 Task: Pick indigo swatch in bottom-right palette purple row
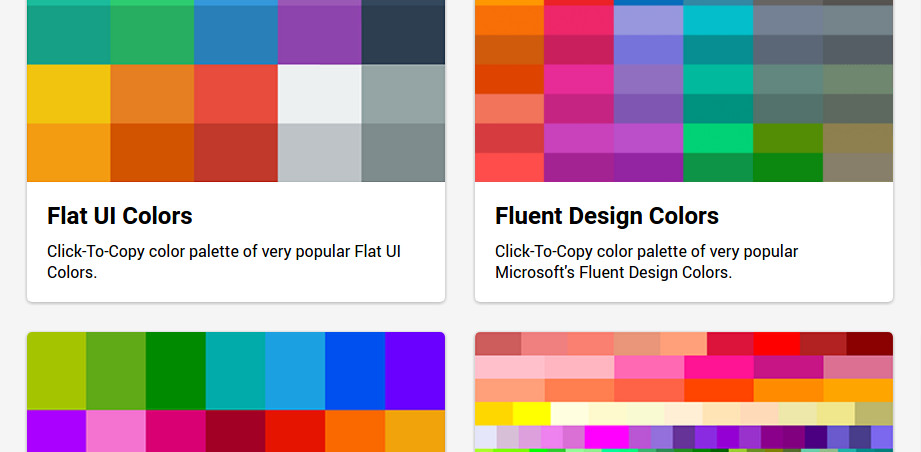click(x=816, y=437)
